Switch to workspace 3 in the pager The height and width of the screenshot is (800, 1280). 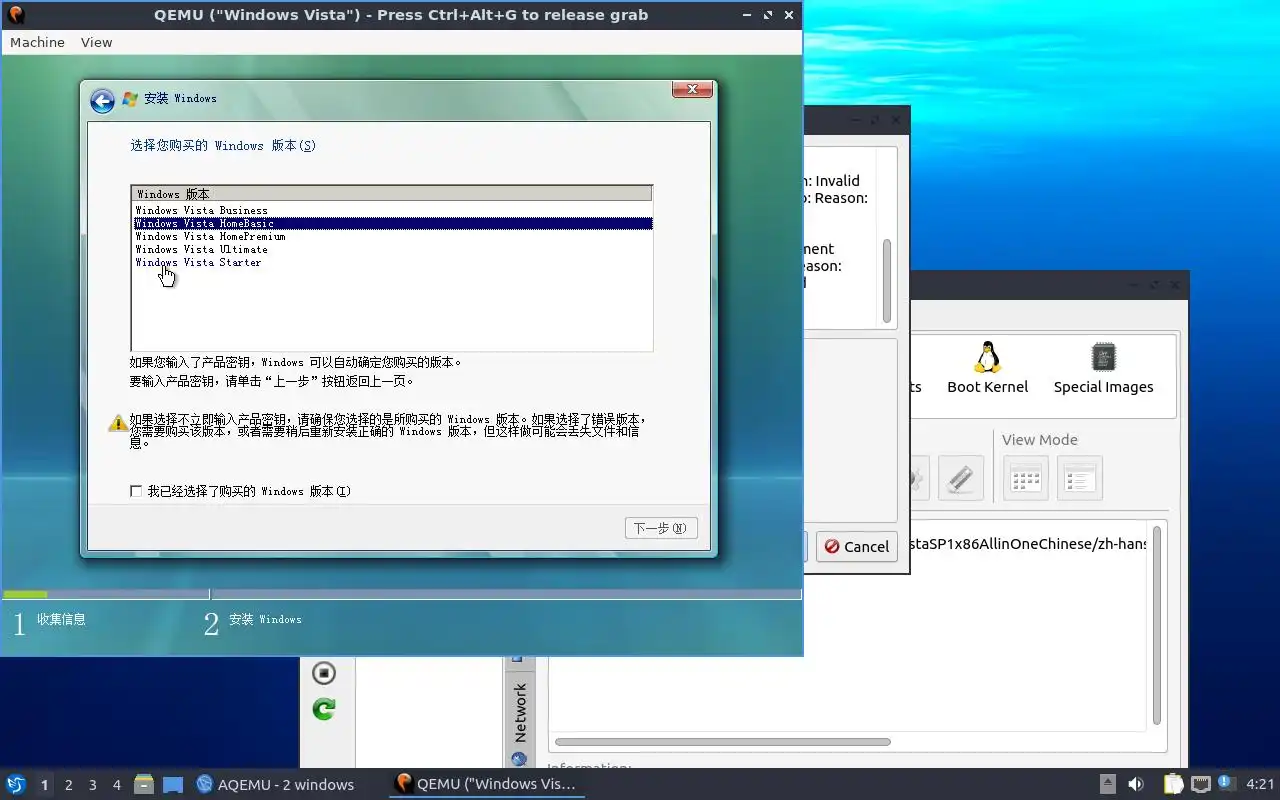[x=92, y=785]
